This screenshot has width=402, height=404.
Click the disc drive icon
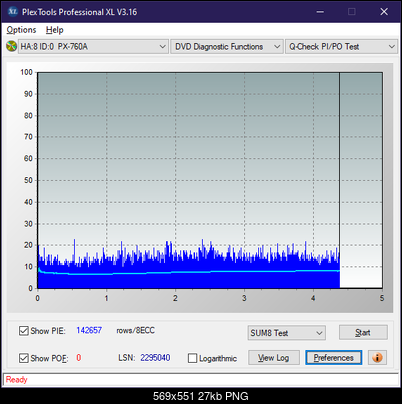[11, 46]
